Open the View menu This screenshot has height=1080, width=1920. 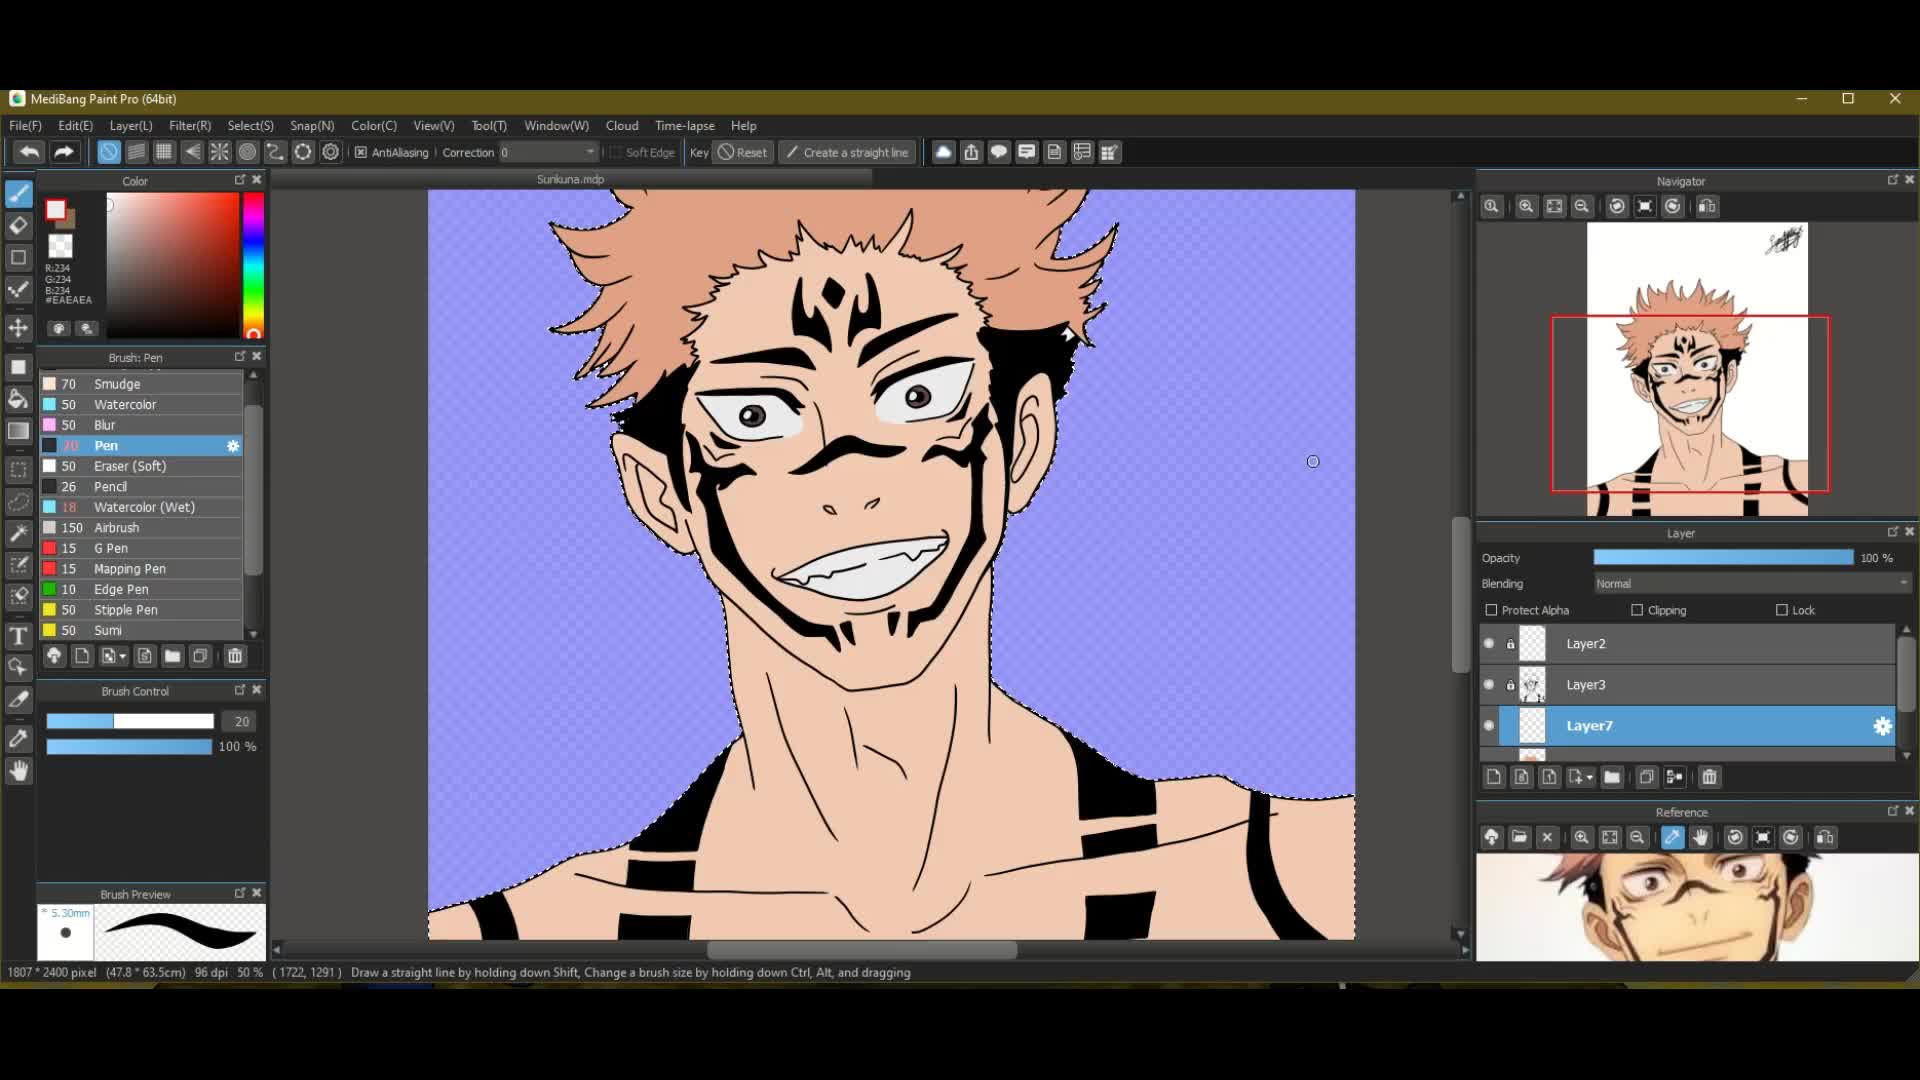434,126
